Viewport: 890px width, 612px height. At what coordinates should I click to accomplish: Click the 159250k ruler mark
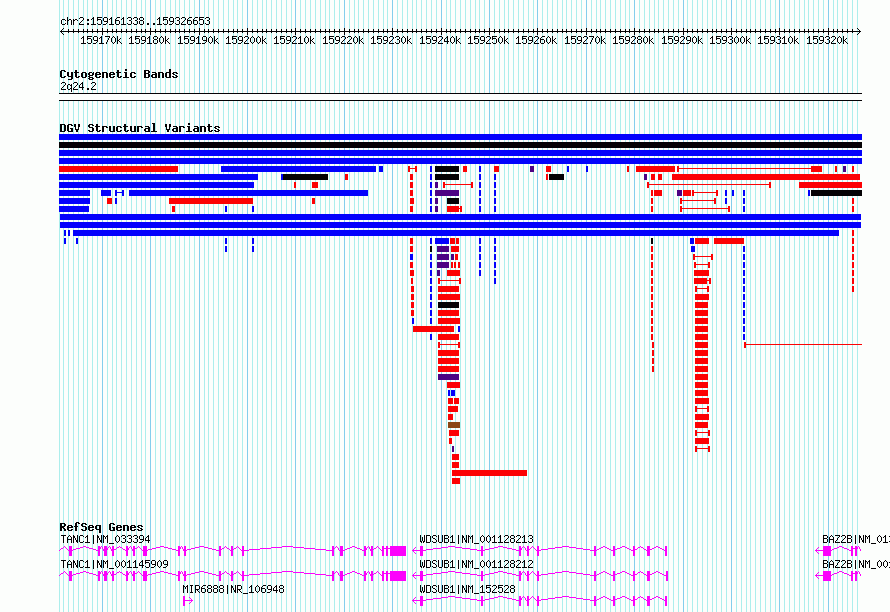coord(488,40)
